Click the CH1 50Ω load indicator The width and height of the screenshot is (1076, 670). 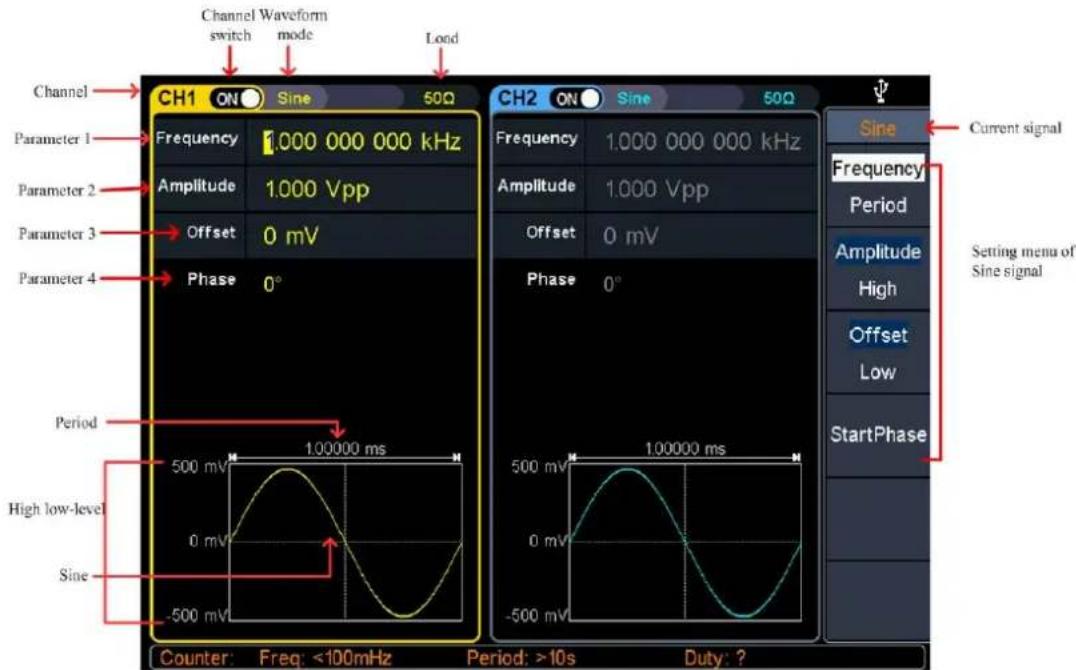439,98
